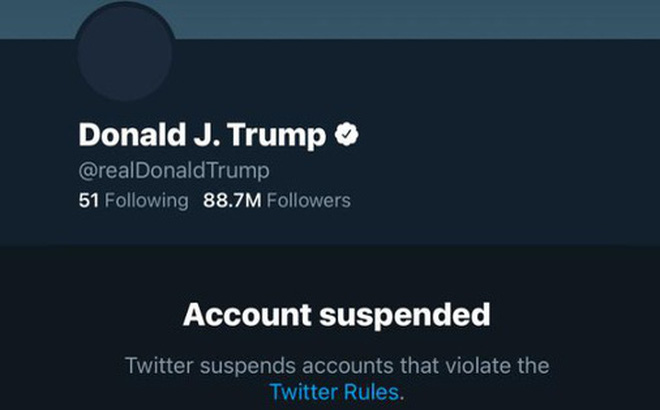The width and height of the screenshot is (660, 410).
Task: Click the @realDonaldTrump handle
Action: [174, 169]
